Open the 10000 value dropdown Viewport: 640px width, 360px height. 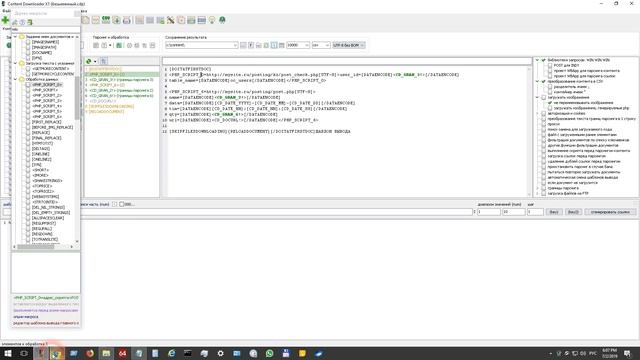(307, 45)
